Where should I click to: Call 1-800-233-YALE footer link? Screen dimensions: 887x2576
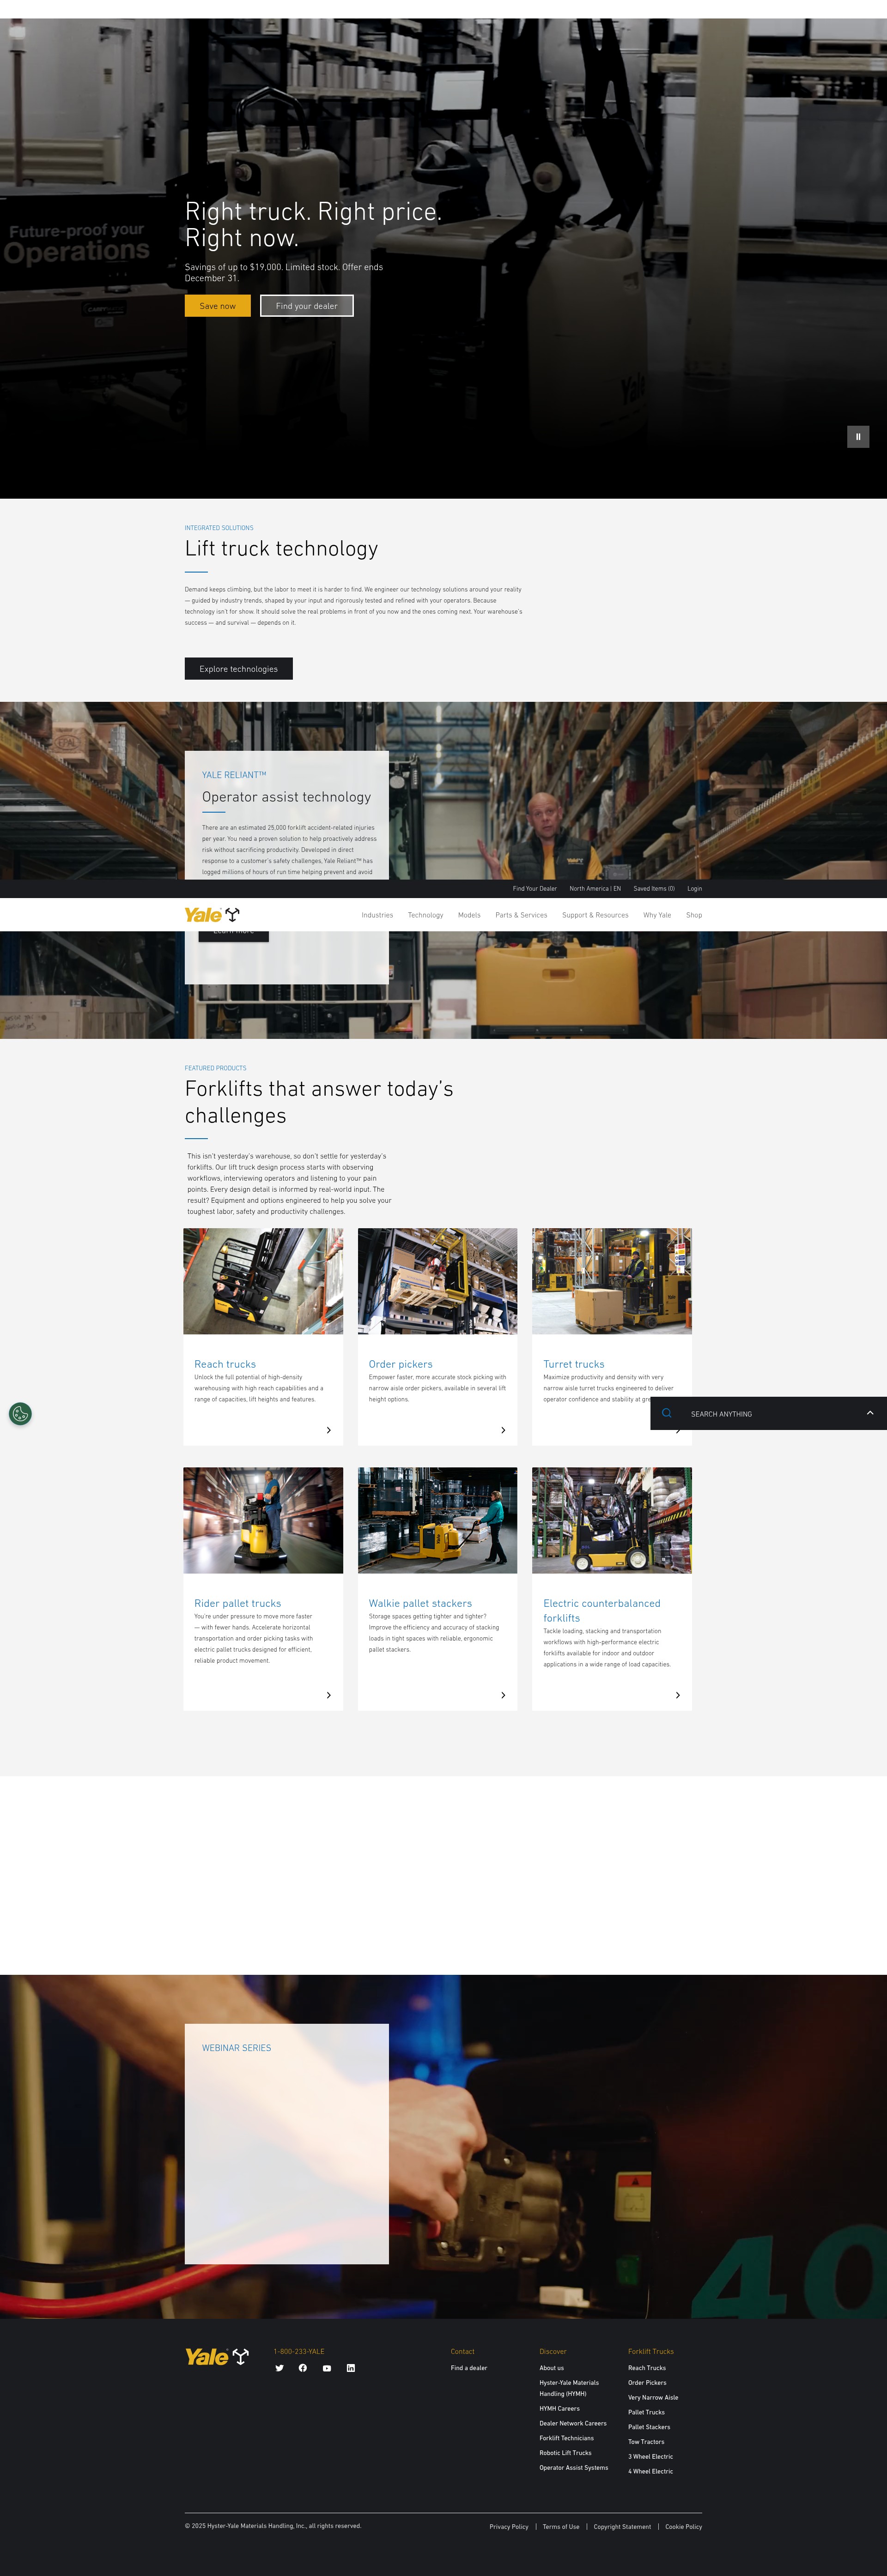299,2351
